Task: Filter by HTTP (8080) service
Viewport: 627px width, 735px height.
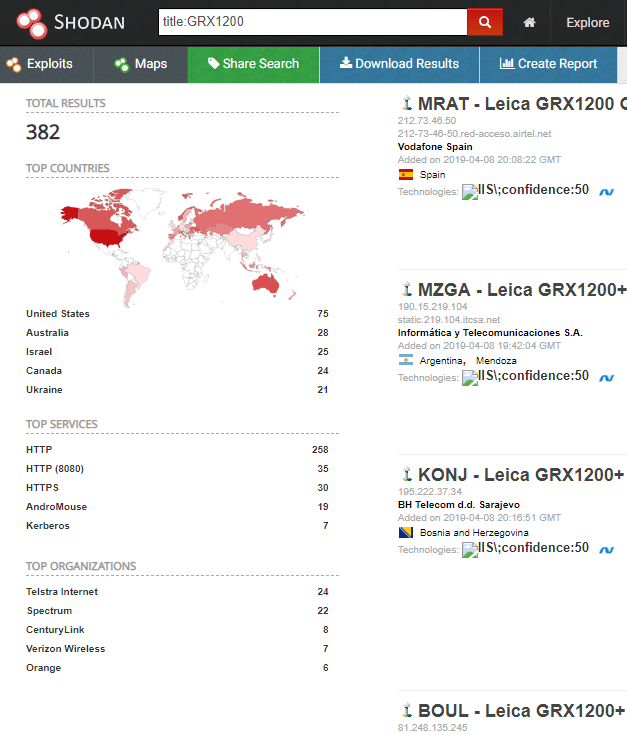Action: pos(55,469)
